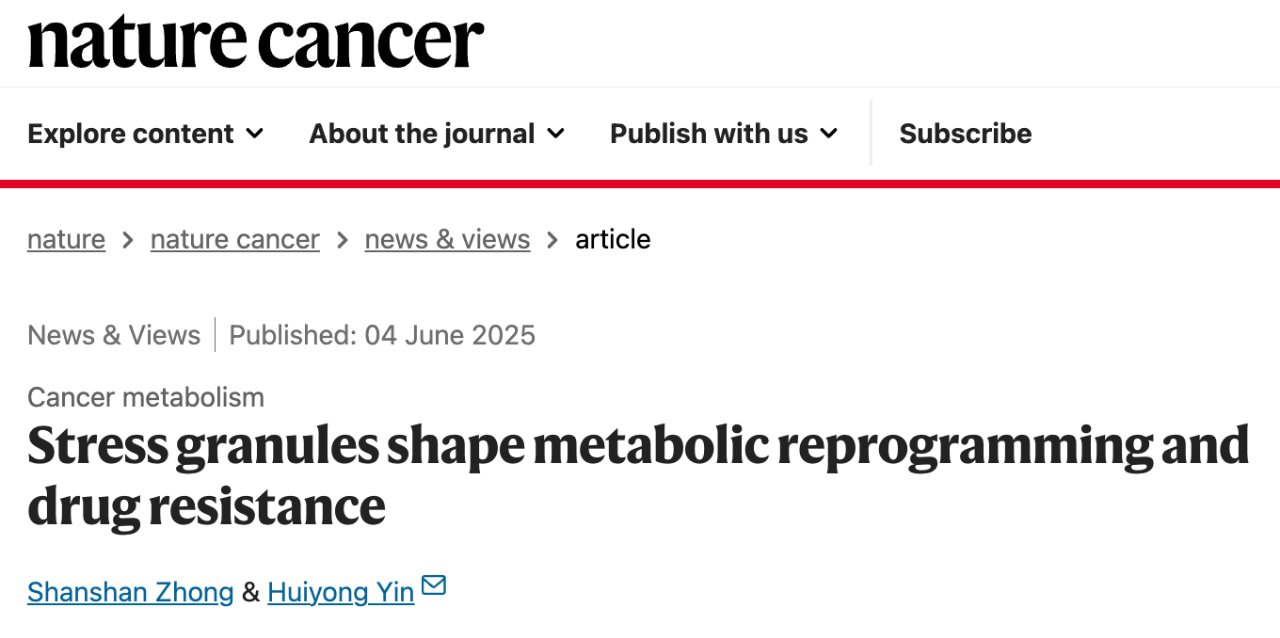Expand the Explore content menu

145,133
